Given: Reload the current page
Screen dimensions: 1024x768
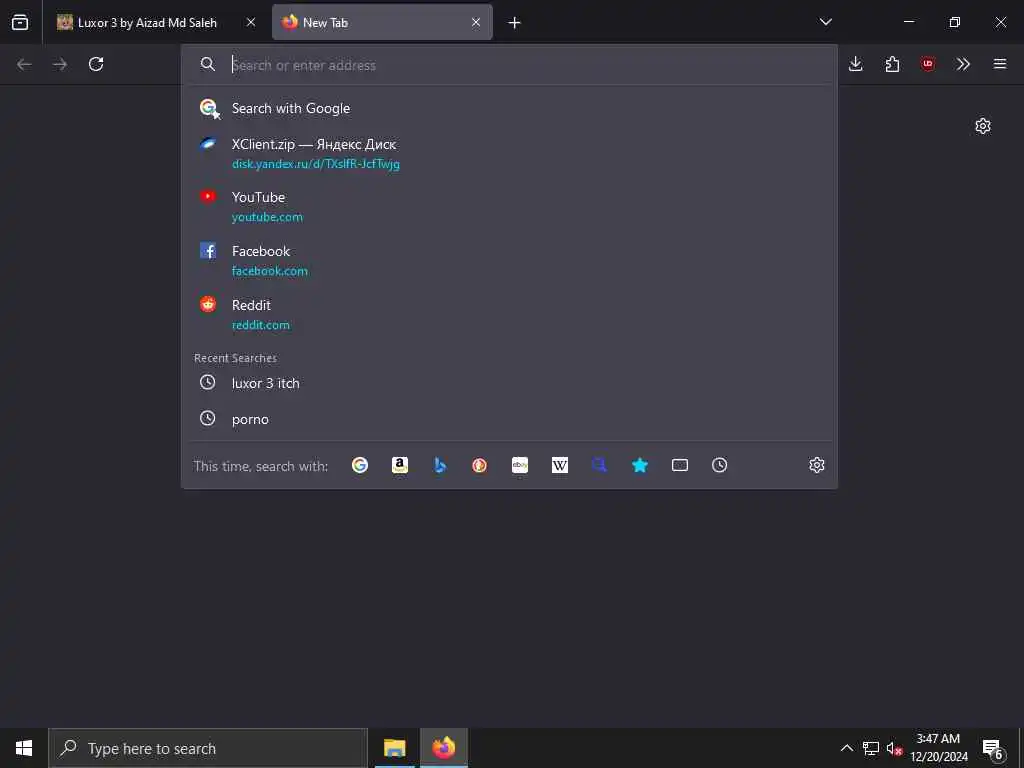Looking at the screenshot, I should pos(96,64).
